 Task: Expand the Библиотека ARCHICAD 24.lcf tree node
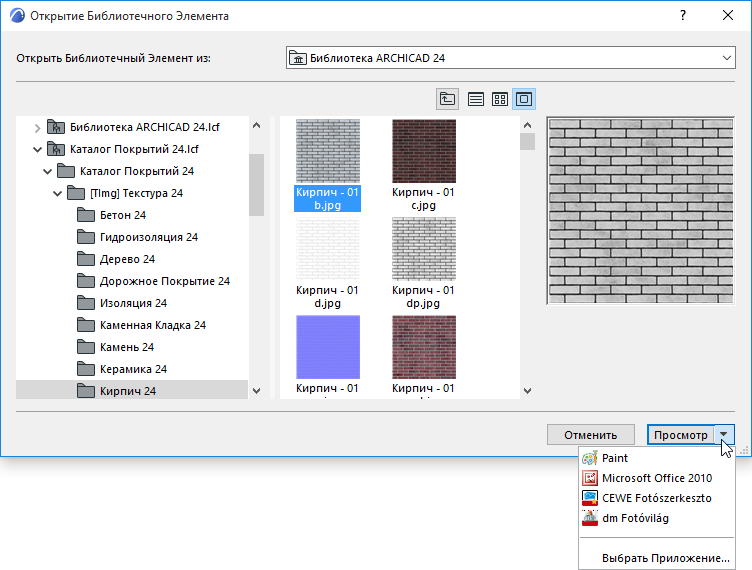tap(38, 127)
